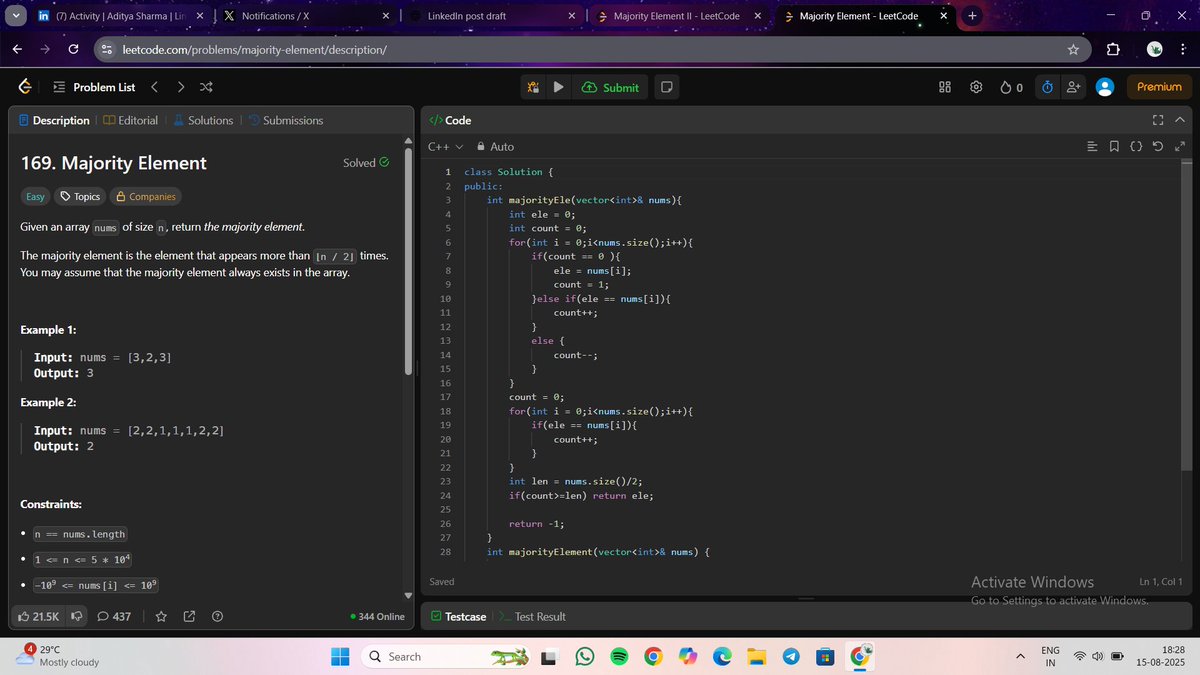Viewport: 1200px width, 675px height.
Task: Dislike the problem thumbs down
Action: [76, 616]
